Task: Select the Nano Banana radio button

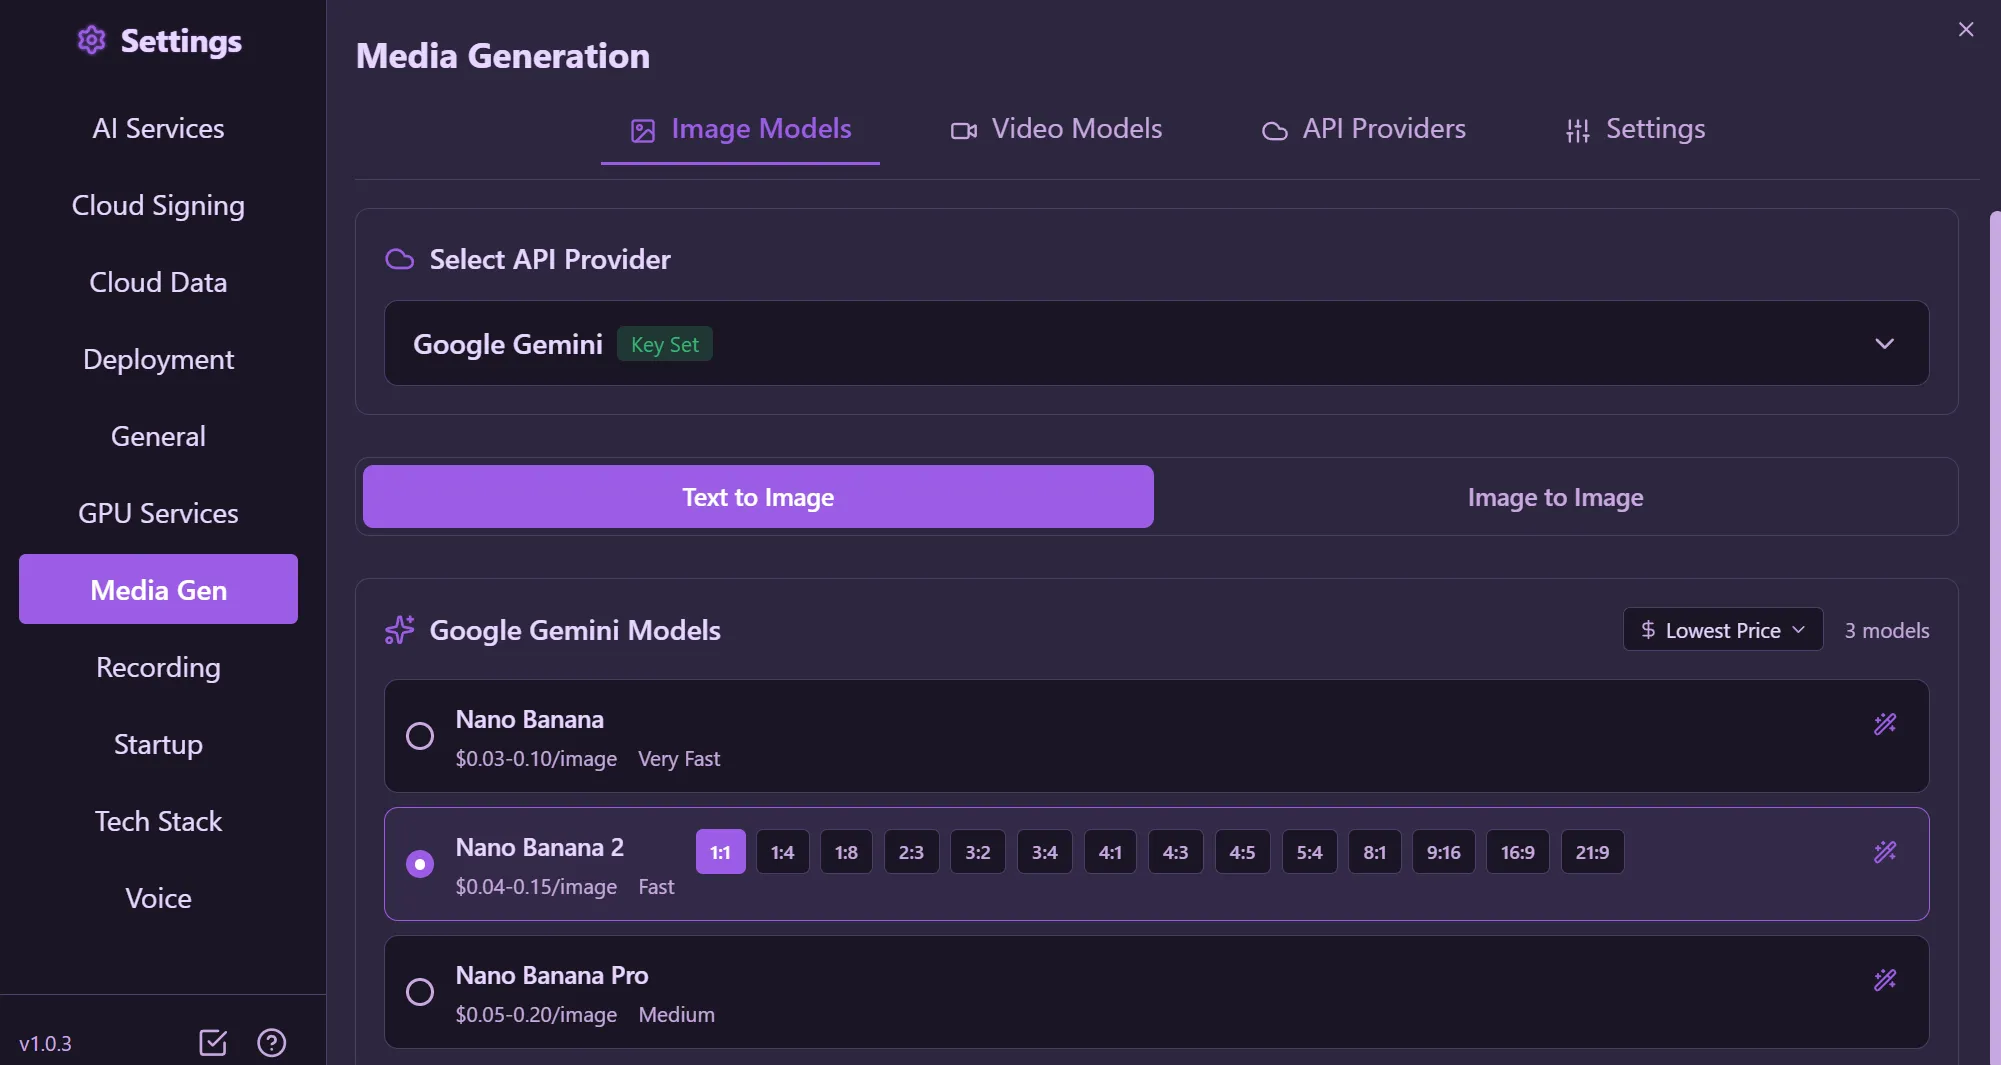Action: tap(420, 736)
